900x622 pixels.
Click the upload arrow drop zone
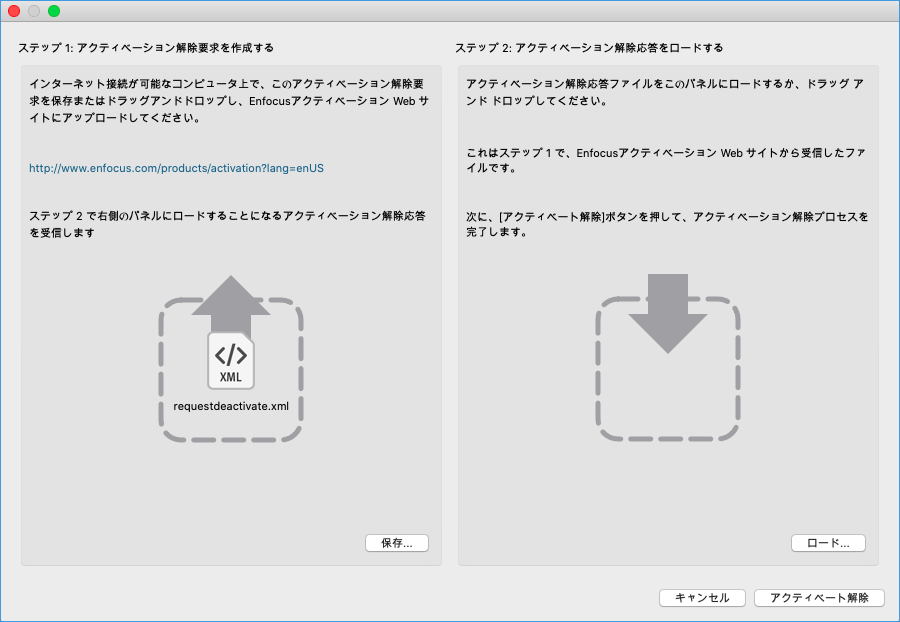coord(231,359)
